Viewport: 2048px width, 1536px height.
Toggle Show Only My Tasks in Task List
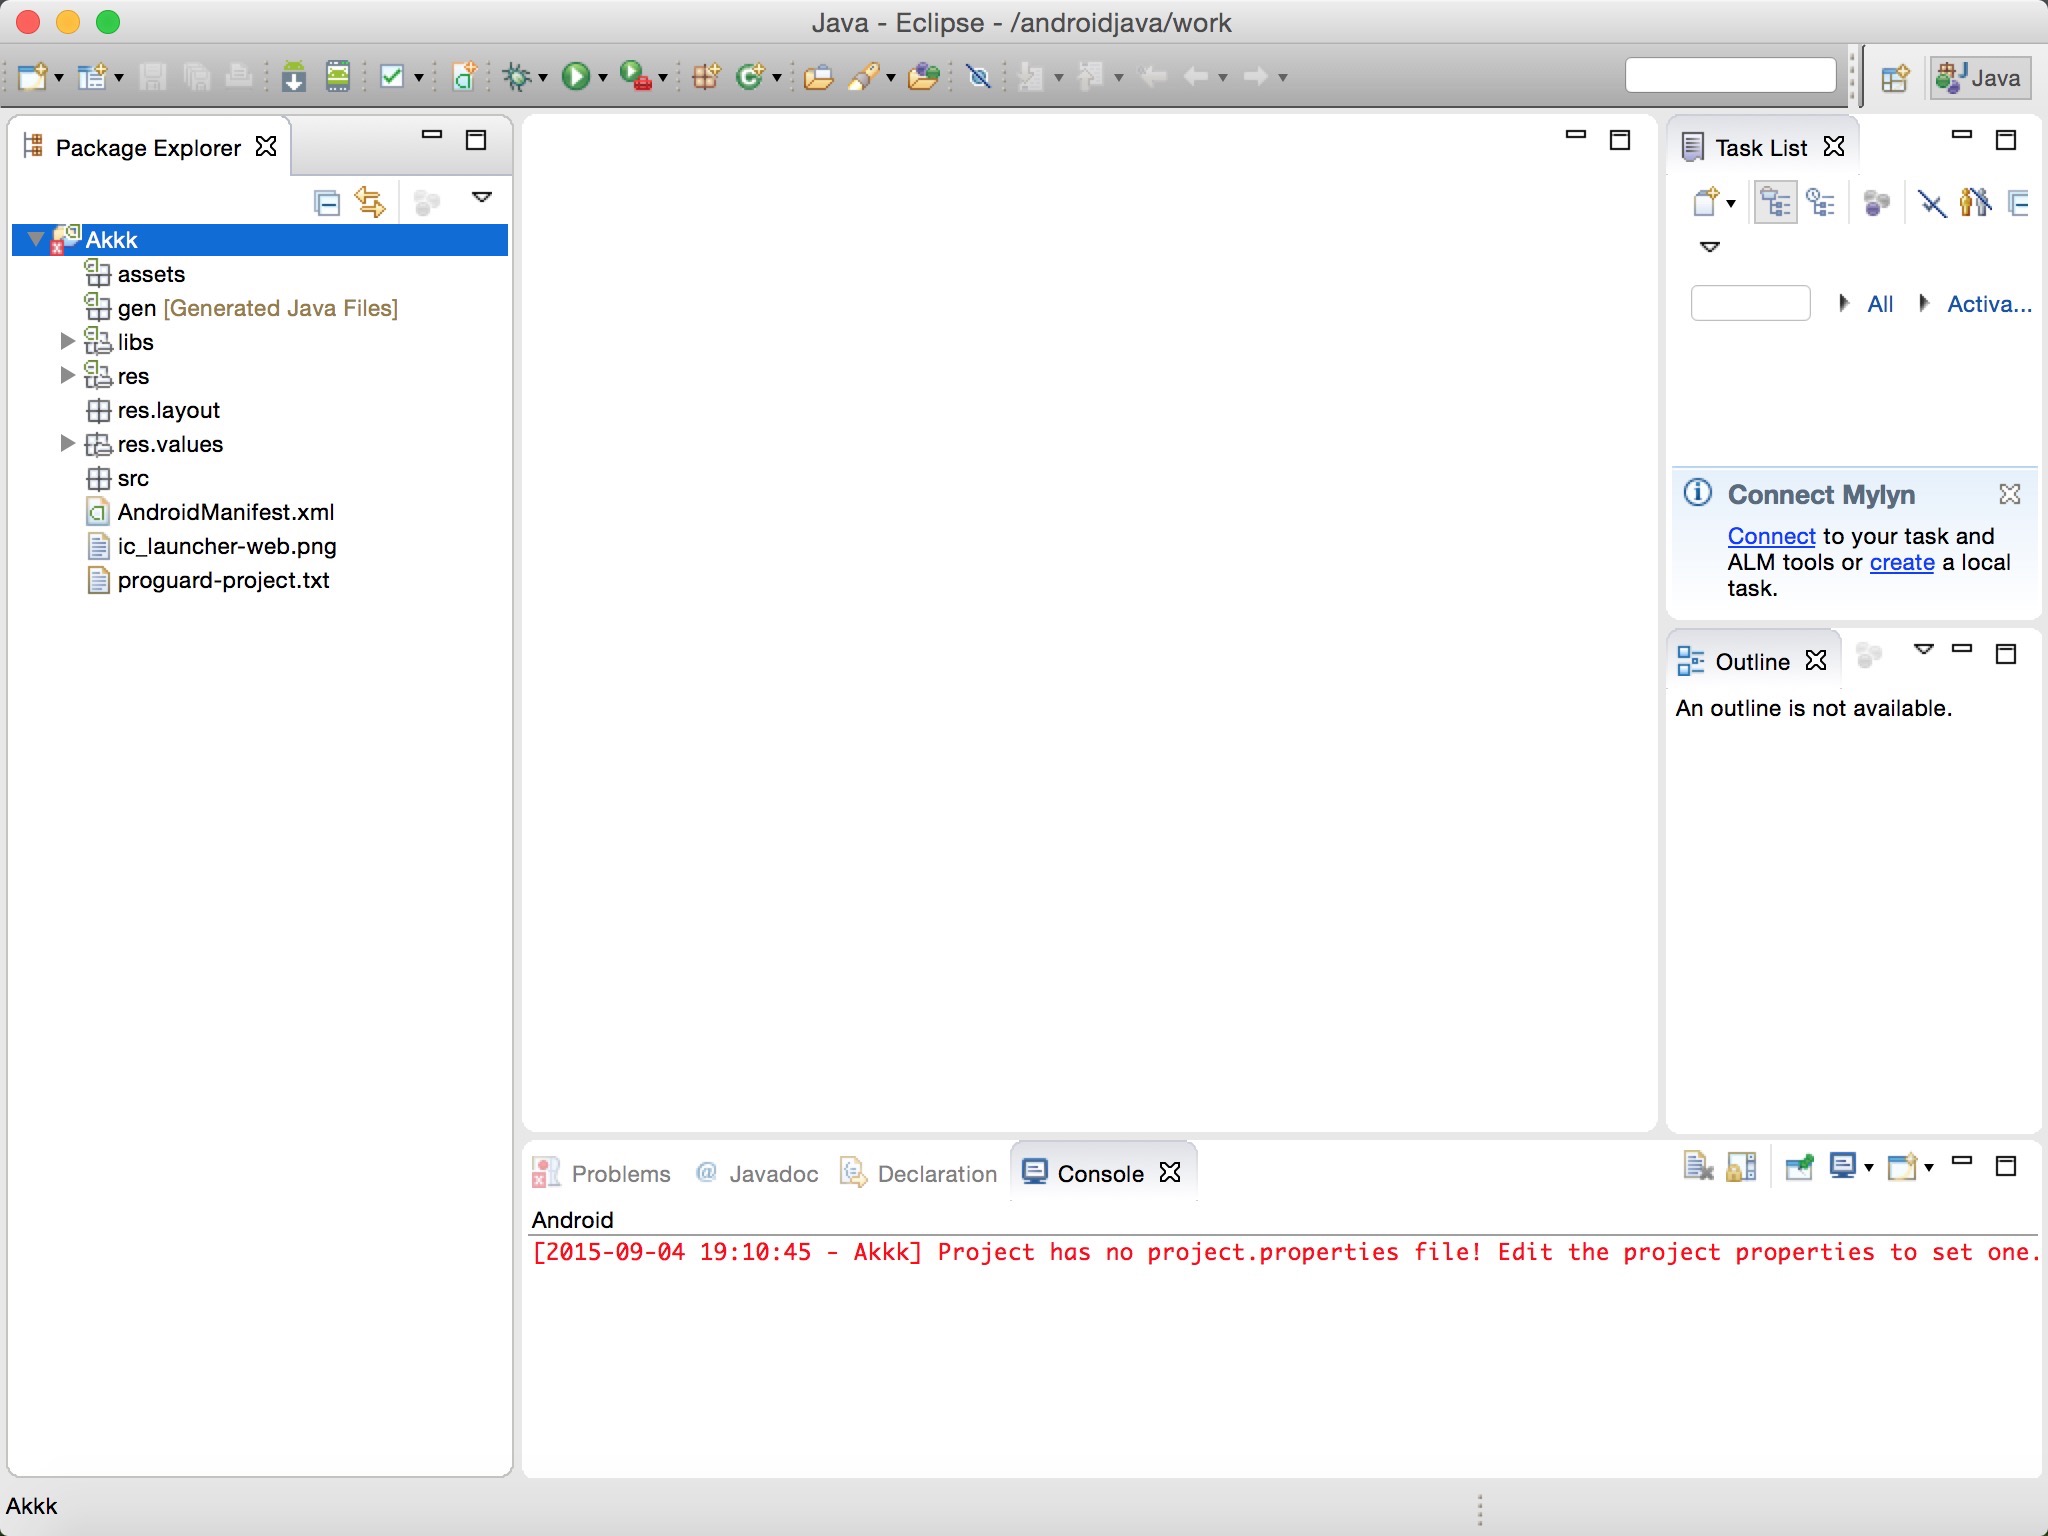[1975, 203]
